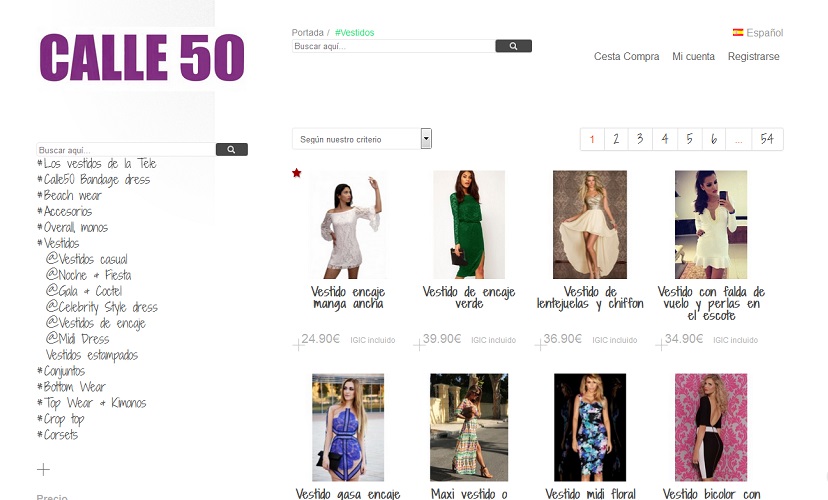Go to page 1
The width and height of the screenshot is (828, 500).
click(592, 139)
